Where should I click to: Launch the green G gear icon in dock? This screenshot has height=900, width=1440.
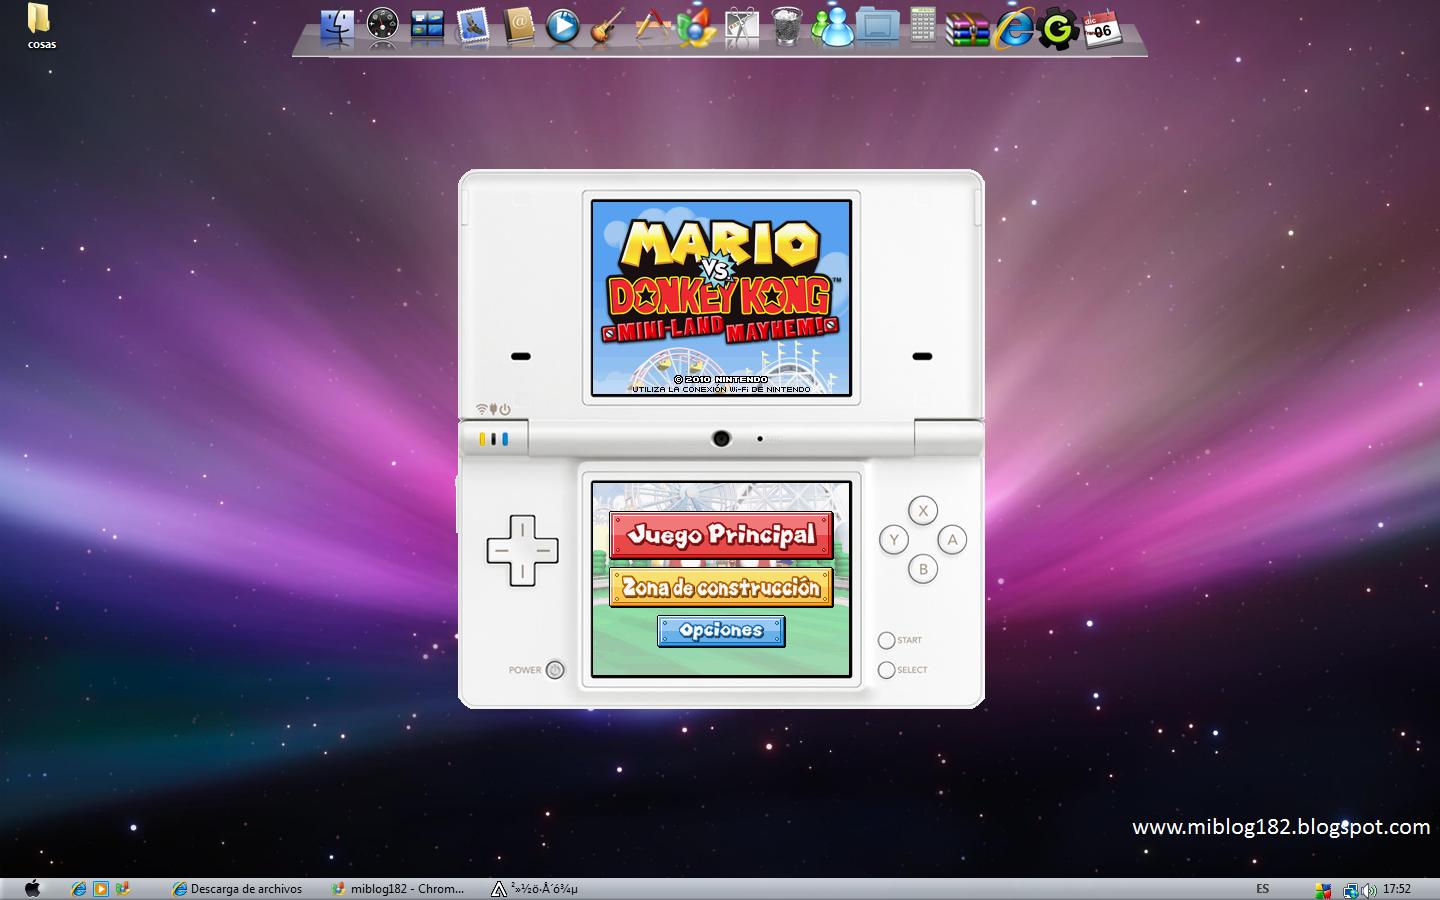pos(1057,28)
